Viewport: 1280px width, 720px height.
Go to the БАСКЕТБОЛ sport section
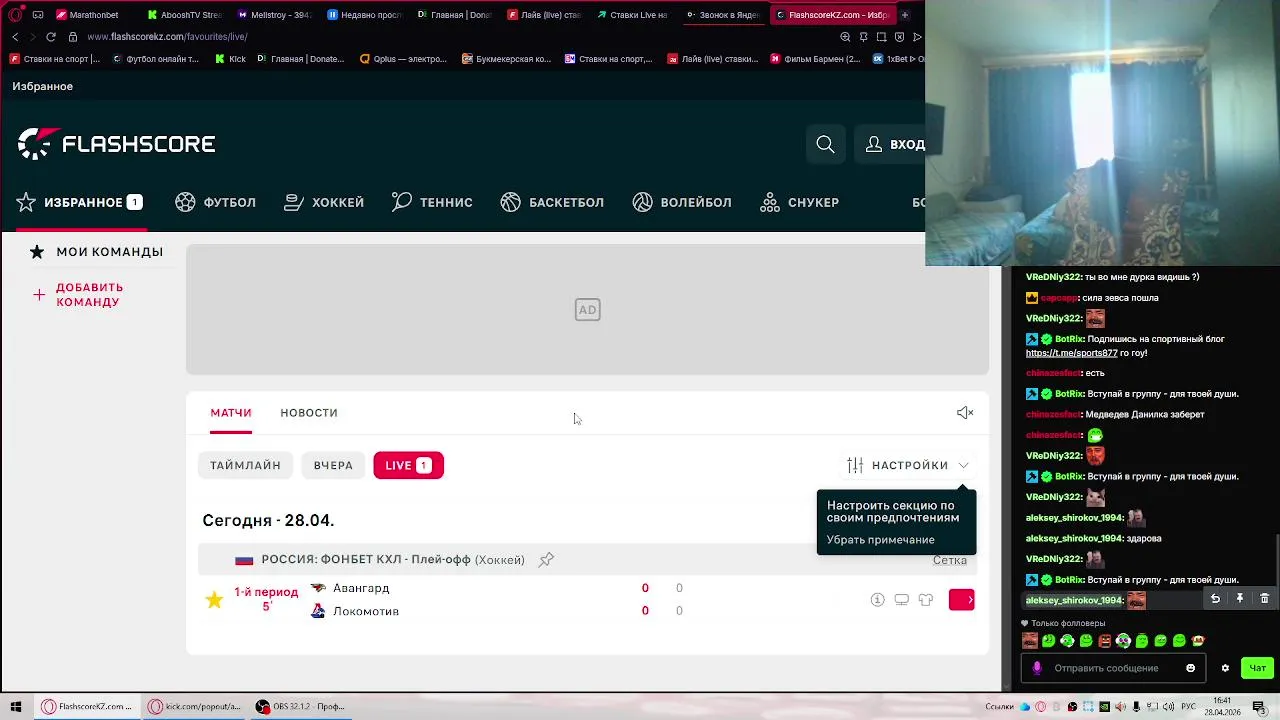pyautogui.click(x=552, y=202)
